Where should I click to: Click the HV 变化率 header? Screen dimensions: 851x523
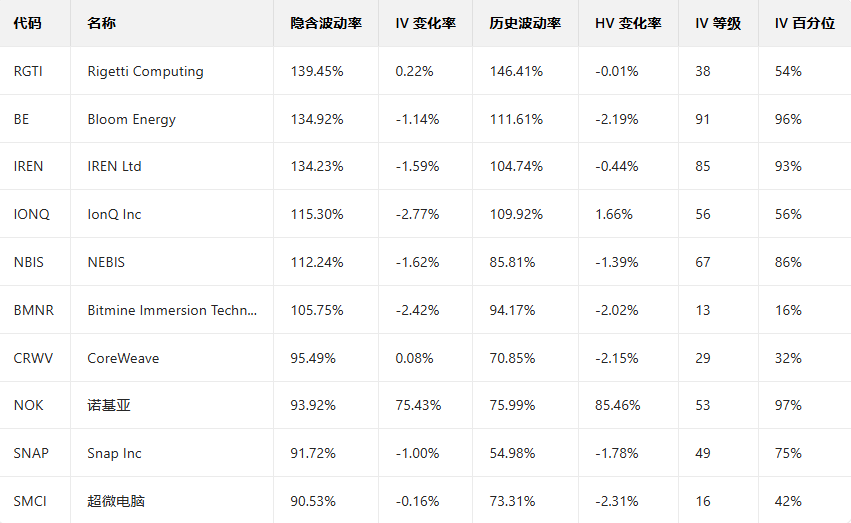(627, 23)
